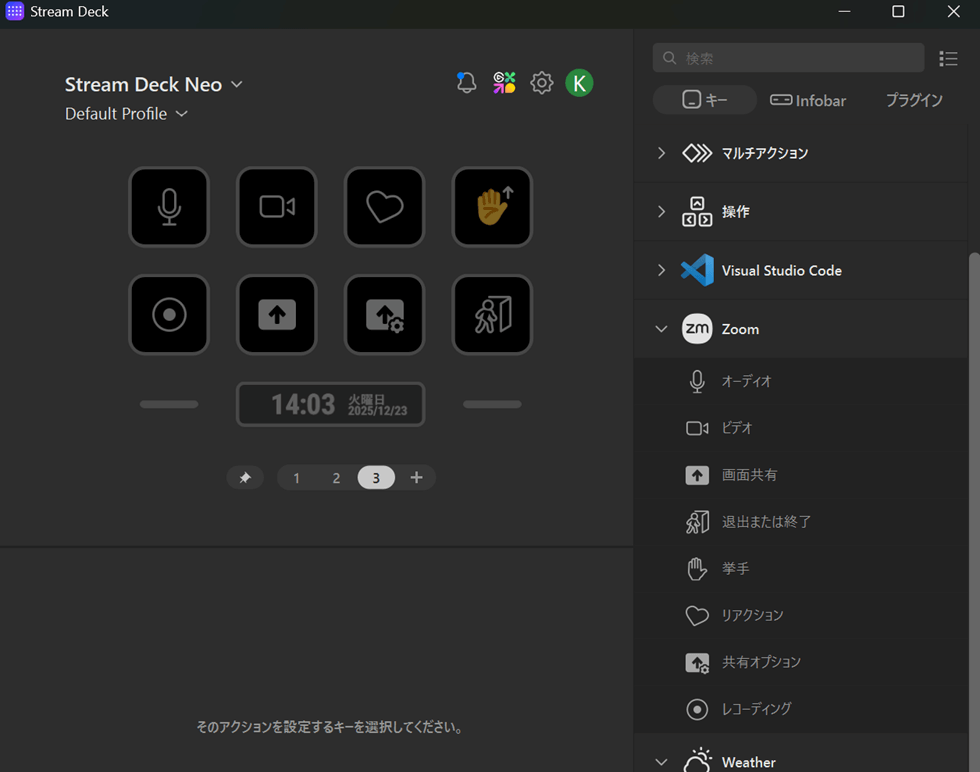Viewport: 980px width, 772px height.
Task: Open the colorful Marketplace icon
Action: [x=504, y=83]
